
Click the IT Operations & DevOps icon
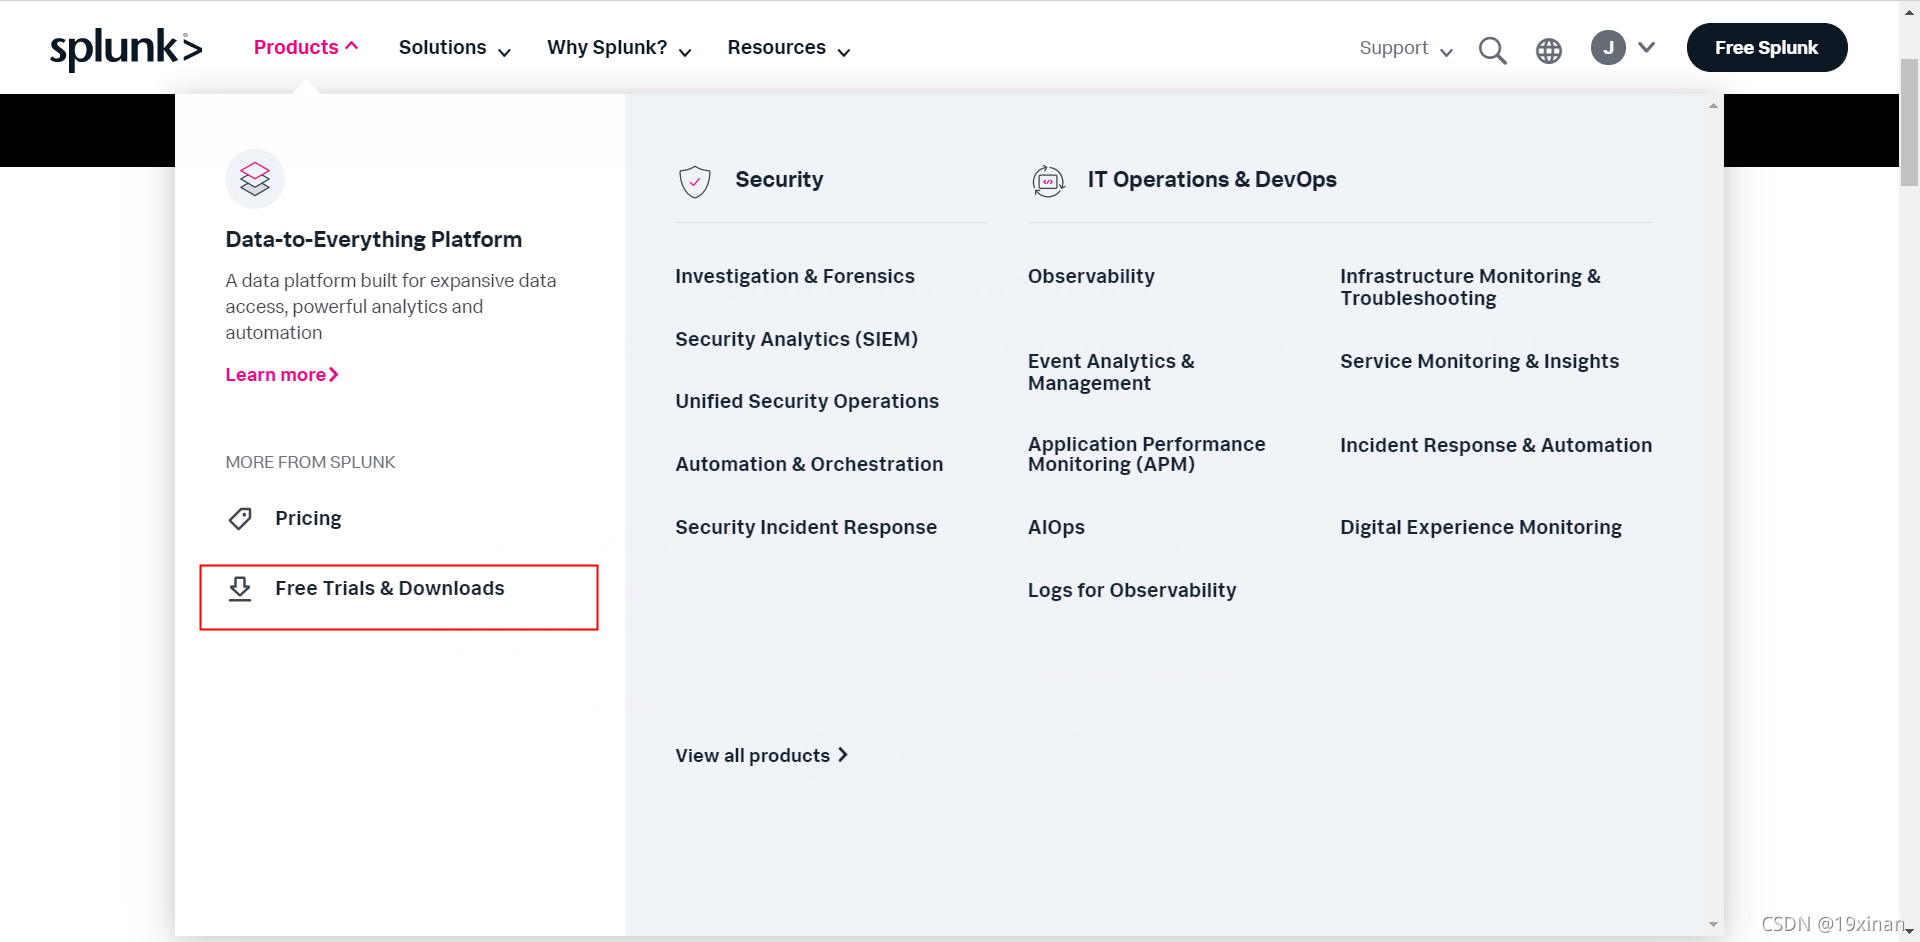click(x=1048, y=181)
